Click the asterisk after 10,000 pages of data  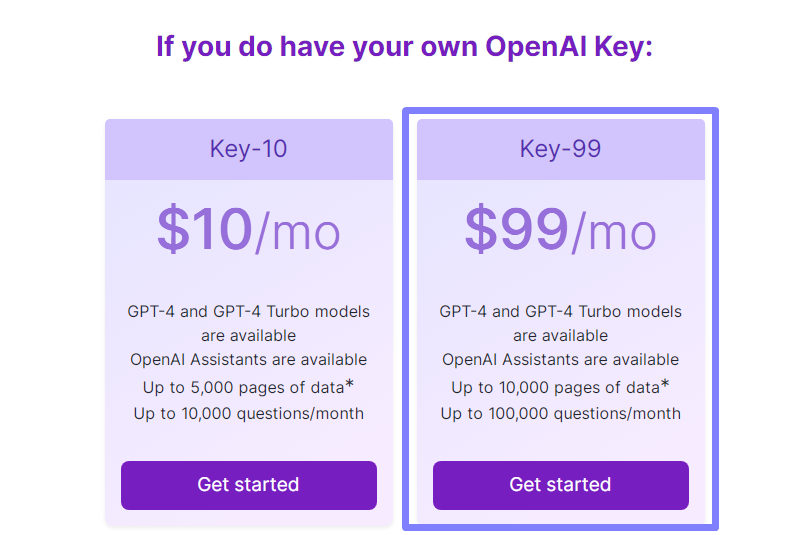tap(665, 384)
